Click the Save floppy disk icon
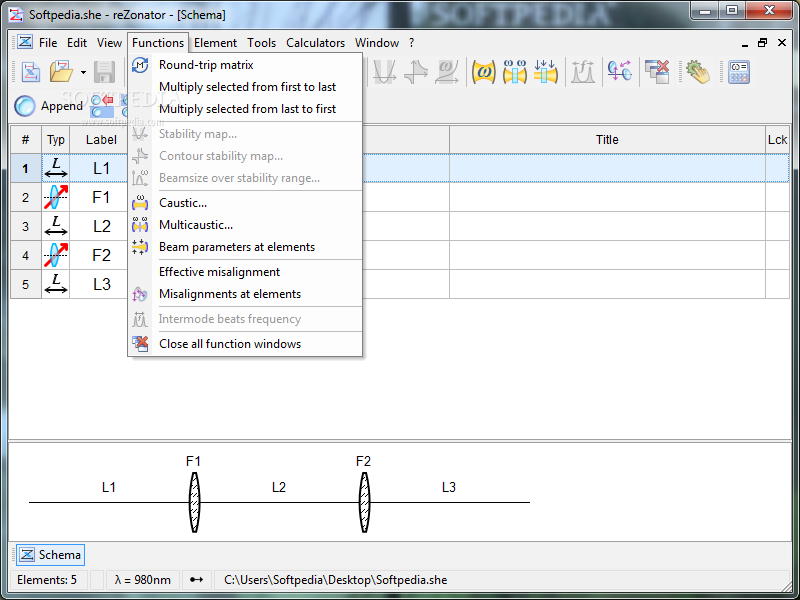Image resolution: width=800 pixels, height=600 pixels. coord(105,72)
